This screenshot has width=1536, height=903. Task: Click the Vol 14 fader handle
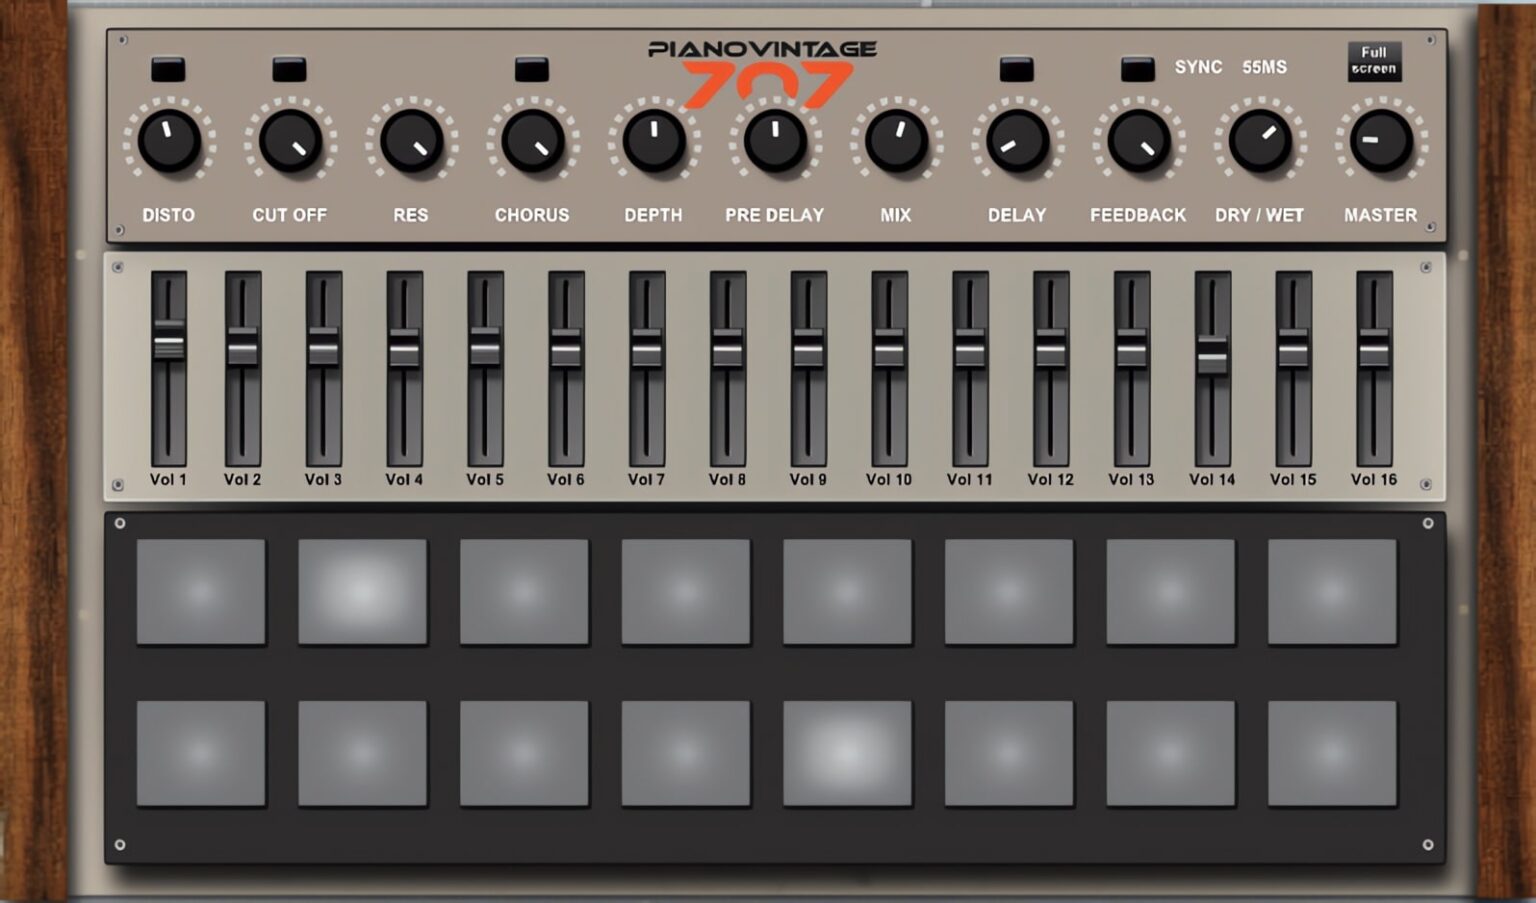pyautogui.click(x=1212, y=355)
